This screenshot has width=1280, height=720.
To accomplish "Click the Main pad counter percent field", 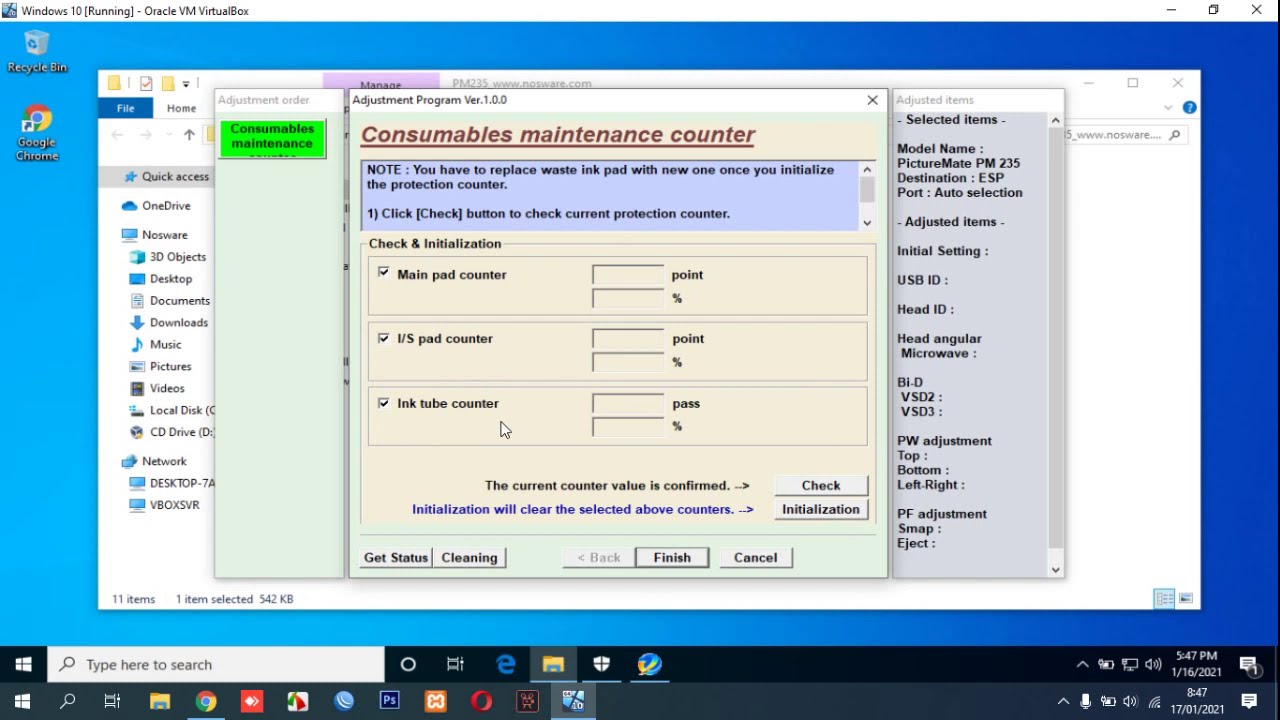I will coord(628,298).
